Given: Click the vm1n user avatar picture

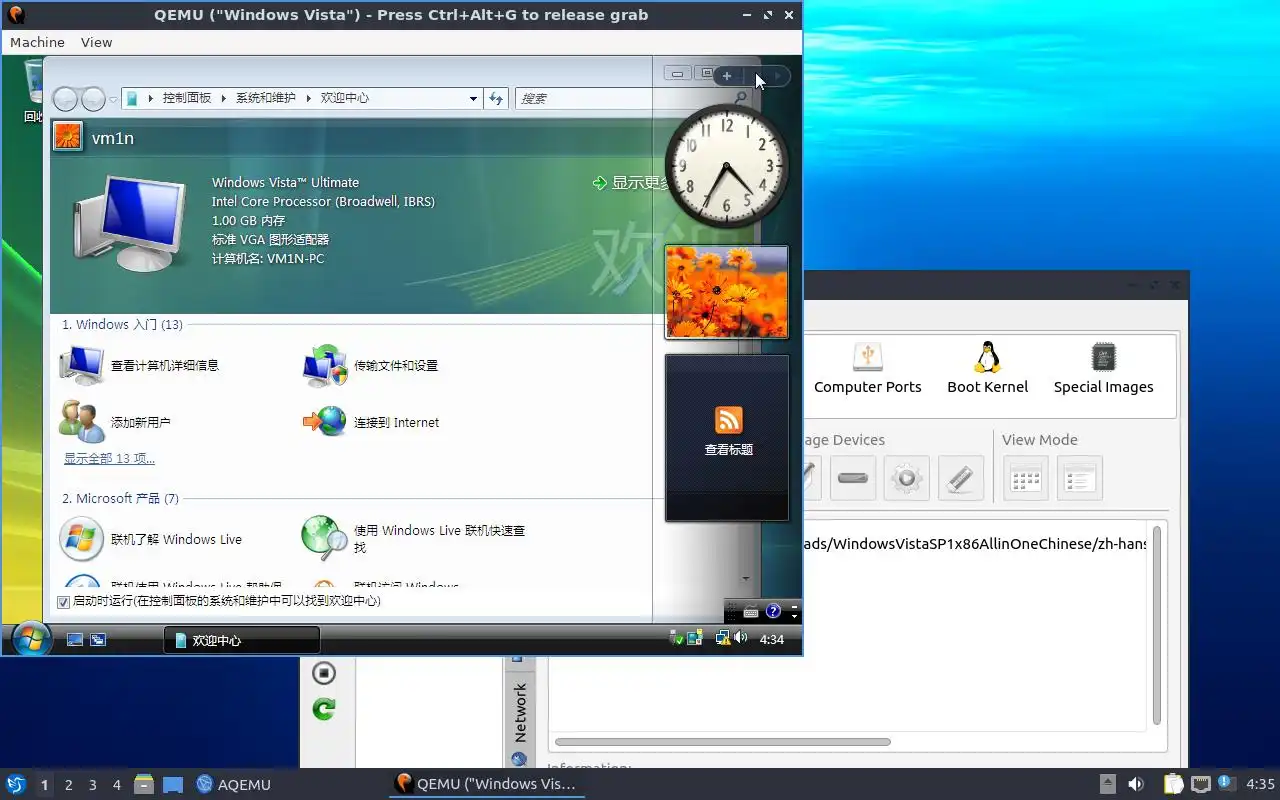Looking at the screenshot, I should 68,137.
